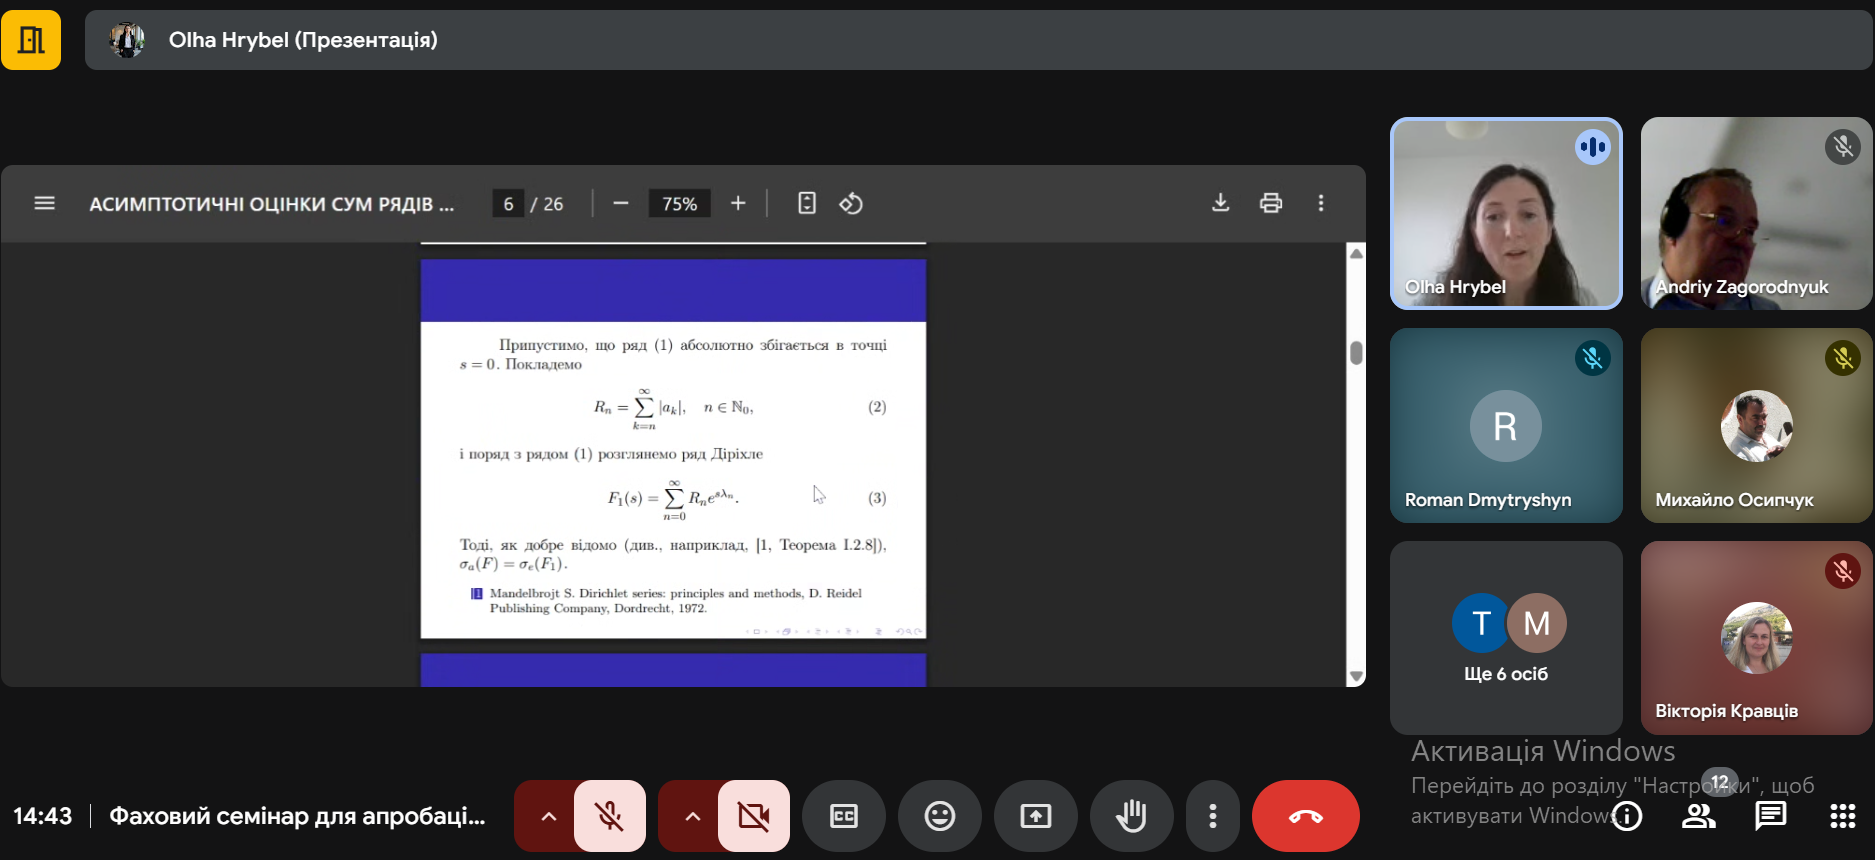
Task: Expand video settings arrow
Action: pyautogui.click(x=692, y=816)
